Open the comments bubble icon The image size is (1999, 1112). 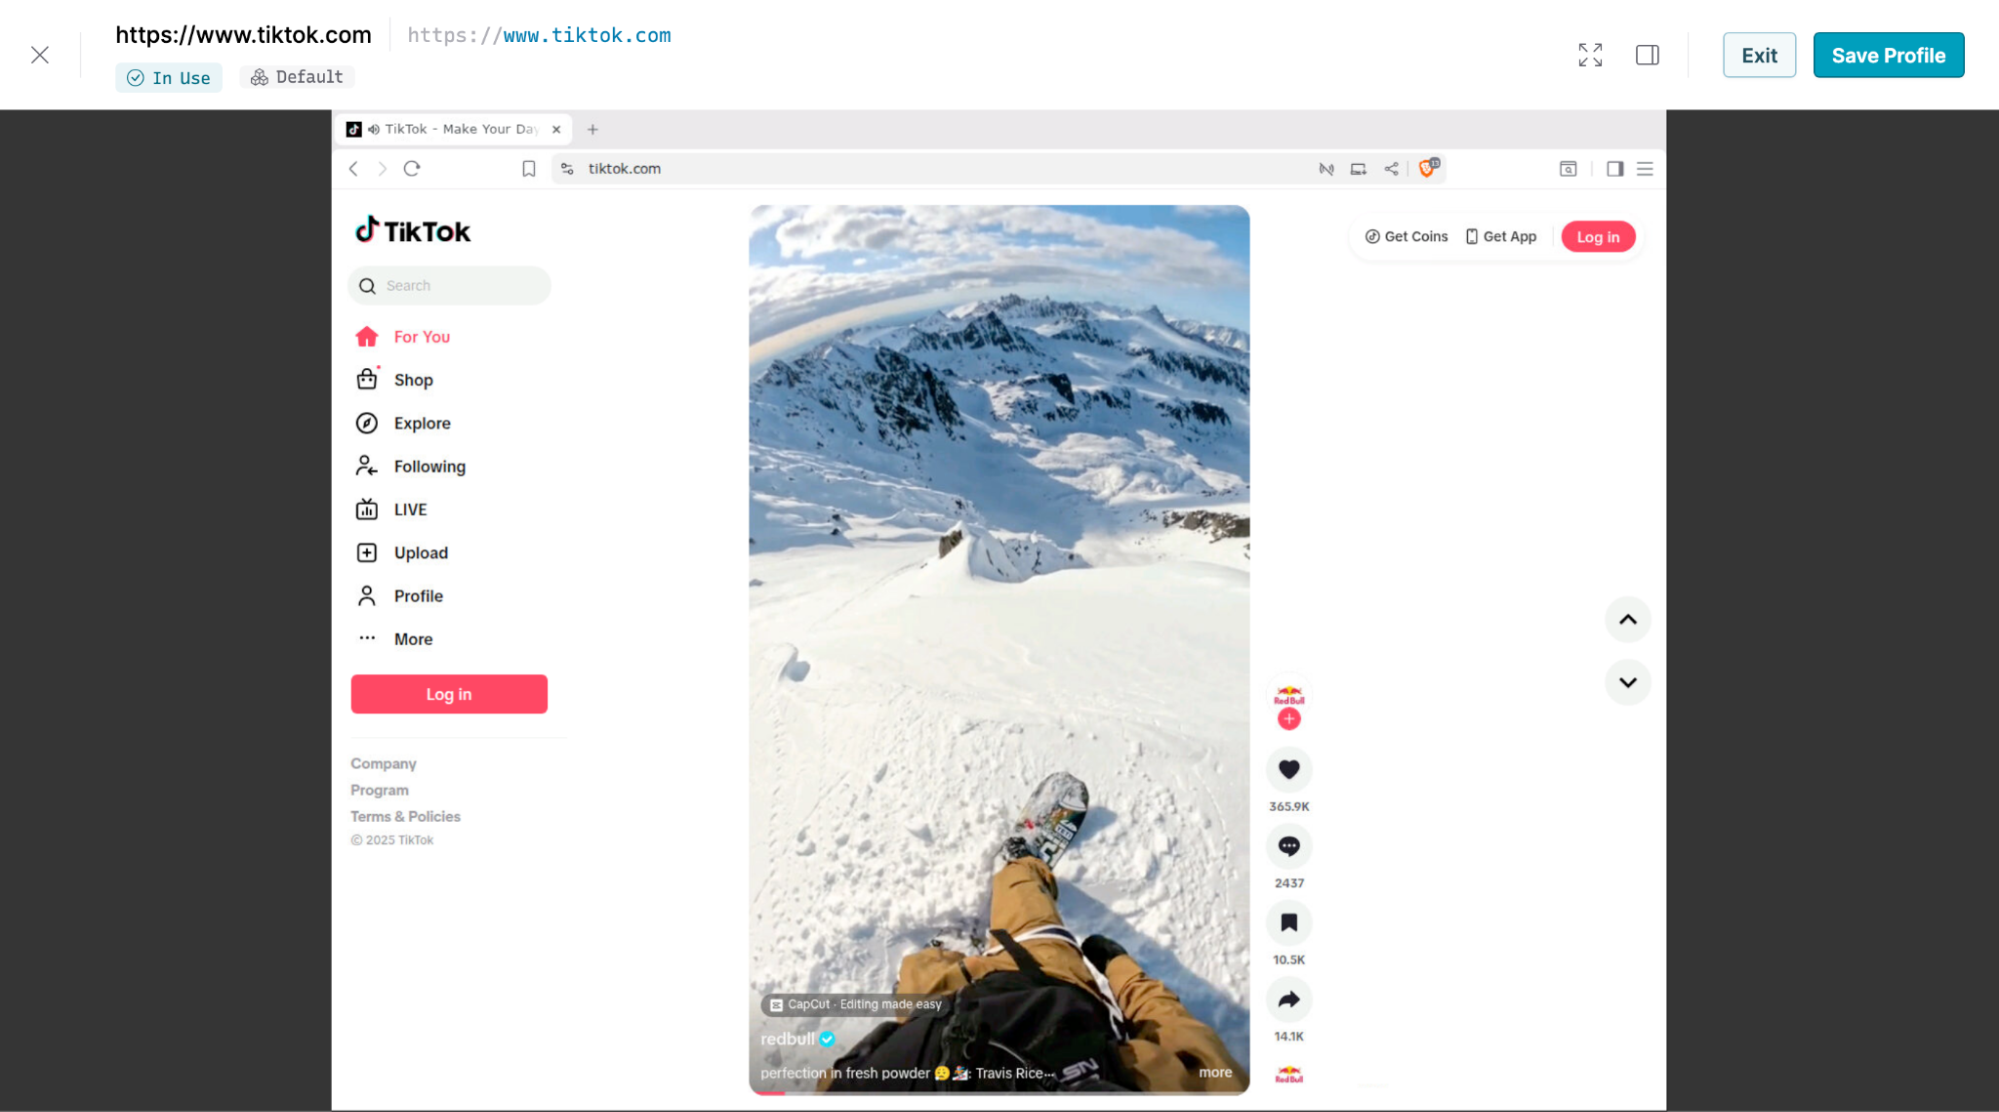(x=1289, y=846)
